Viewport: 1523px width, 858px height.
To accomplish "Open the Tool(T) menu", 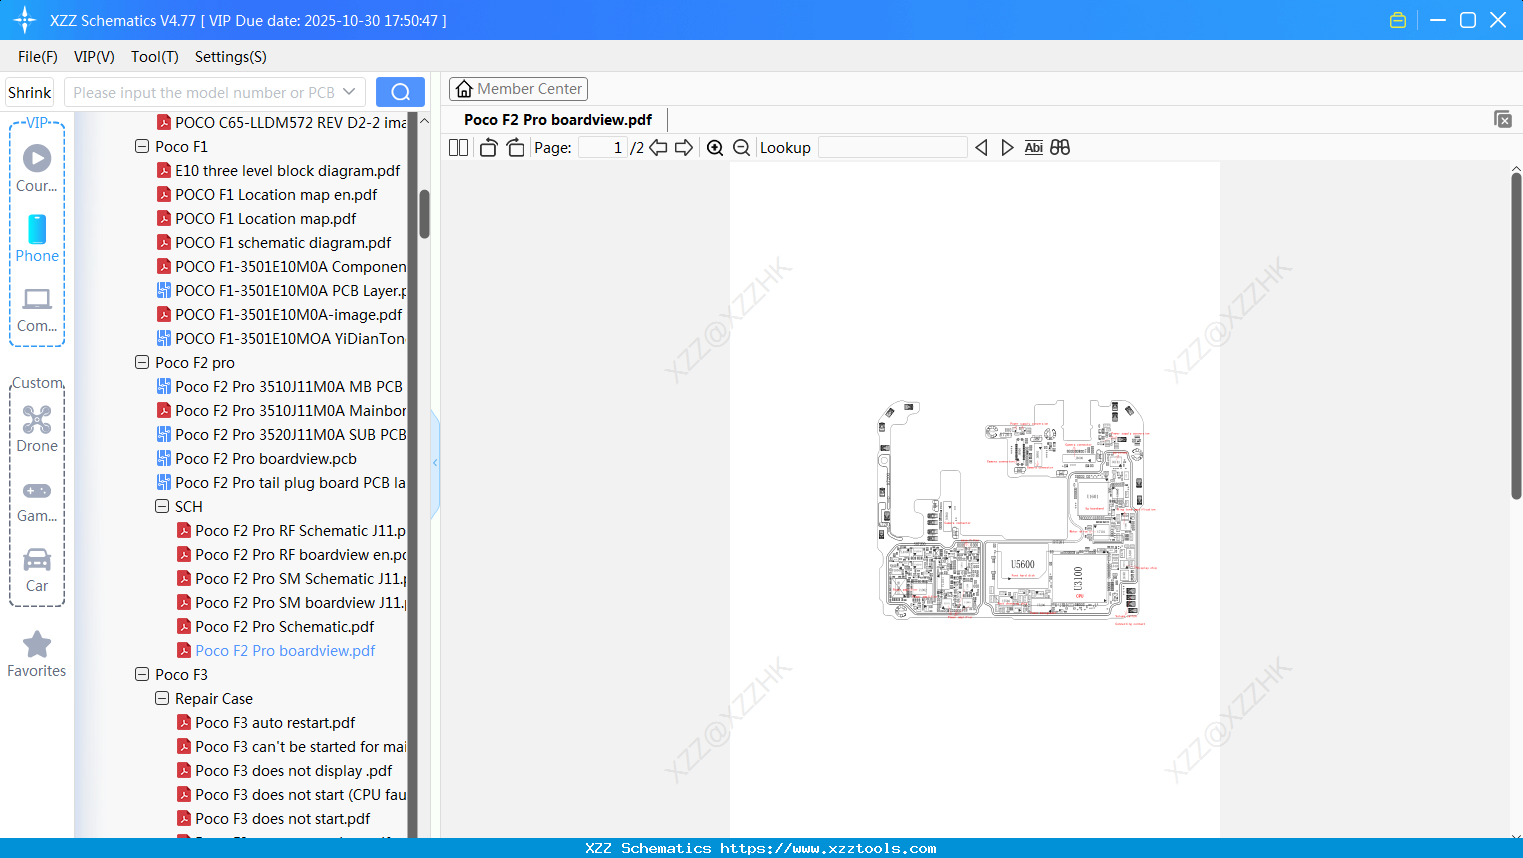I will coord(155,57).
